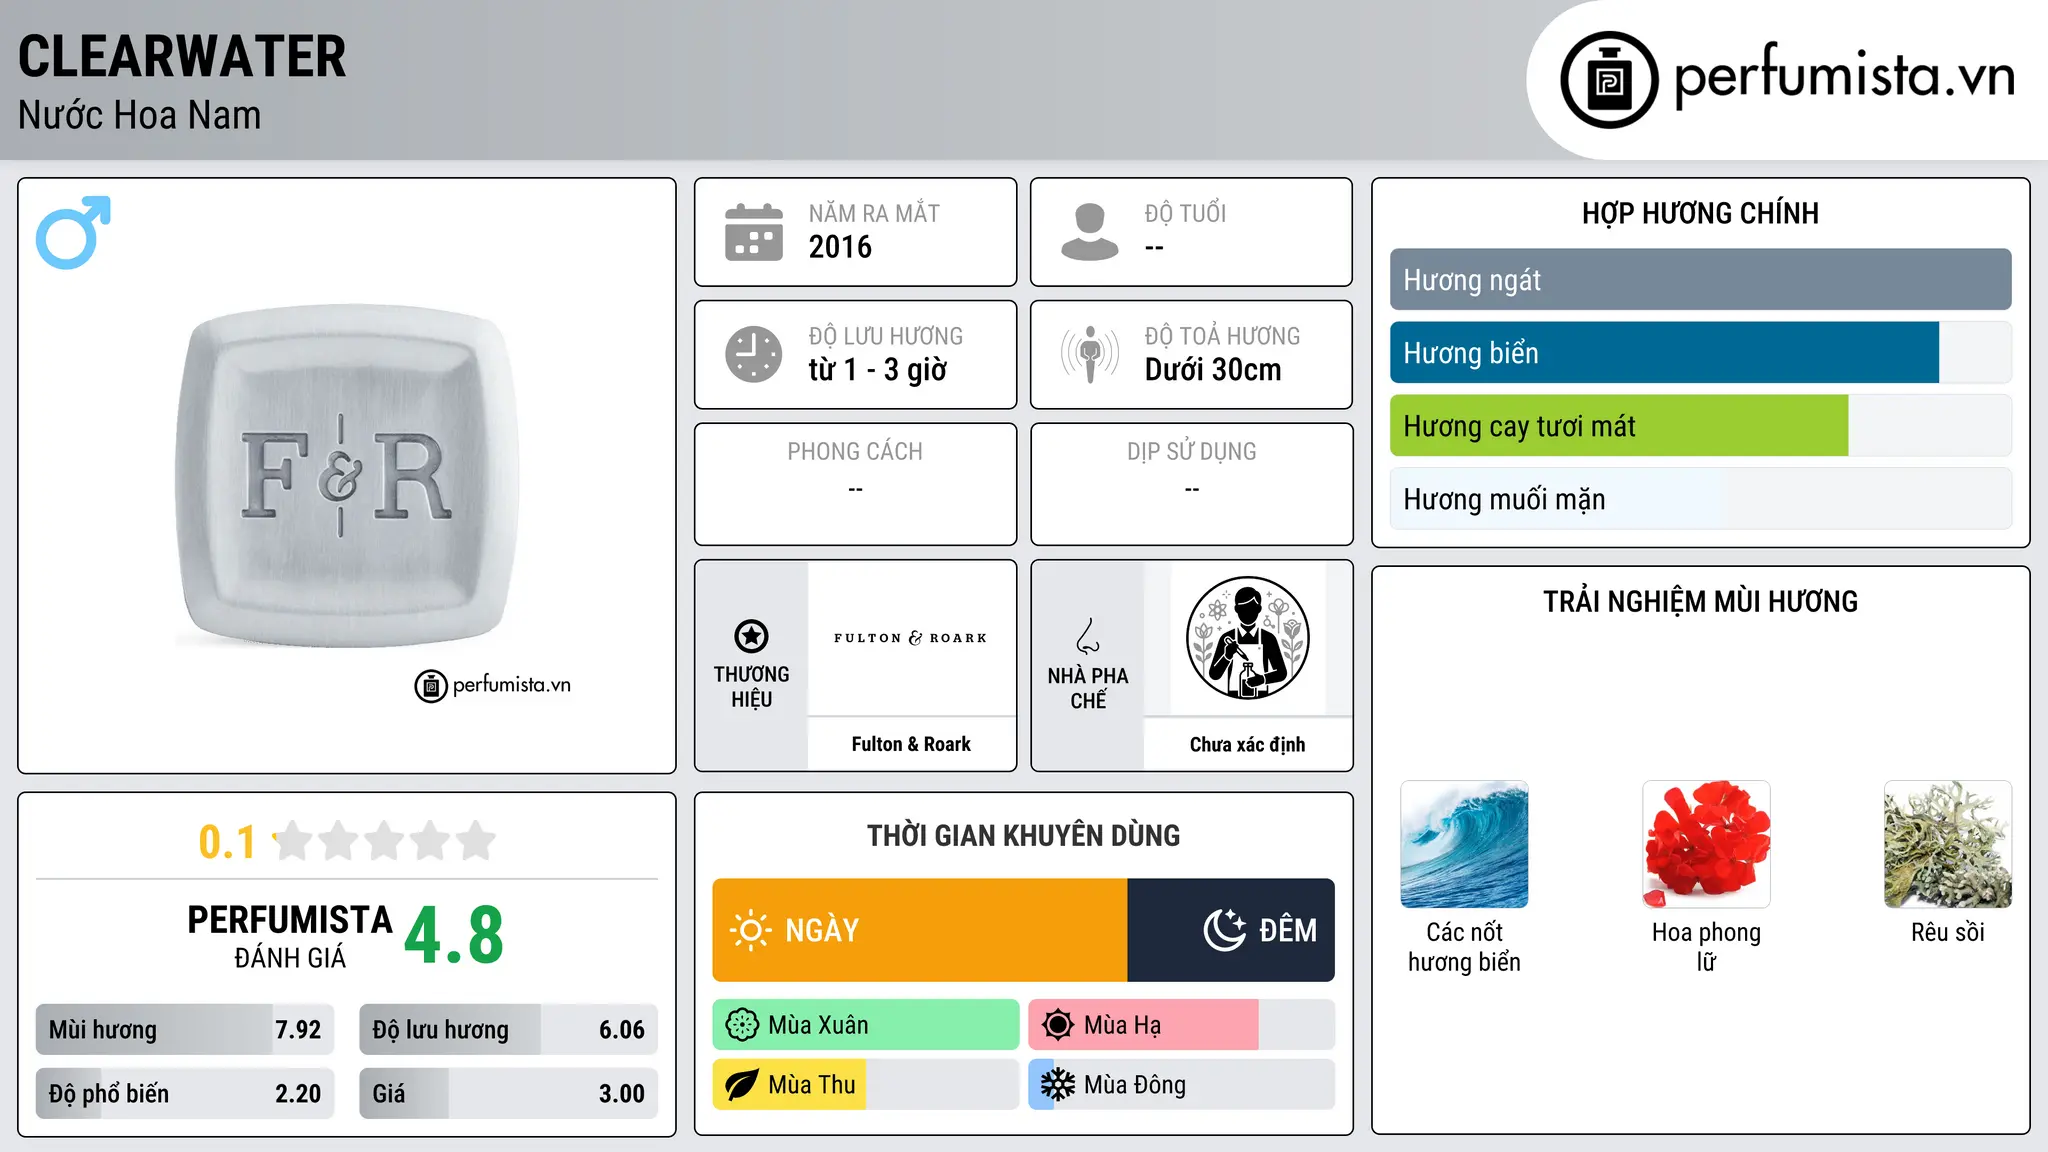This screenshot has height=1152, width=2048.
Task: Open the F&R solid cologne product image
Action: pos(347,477)
